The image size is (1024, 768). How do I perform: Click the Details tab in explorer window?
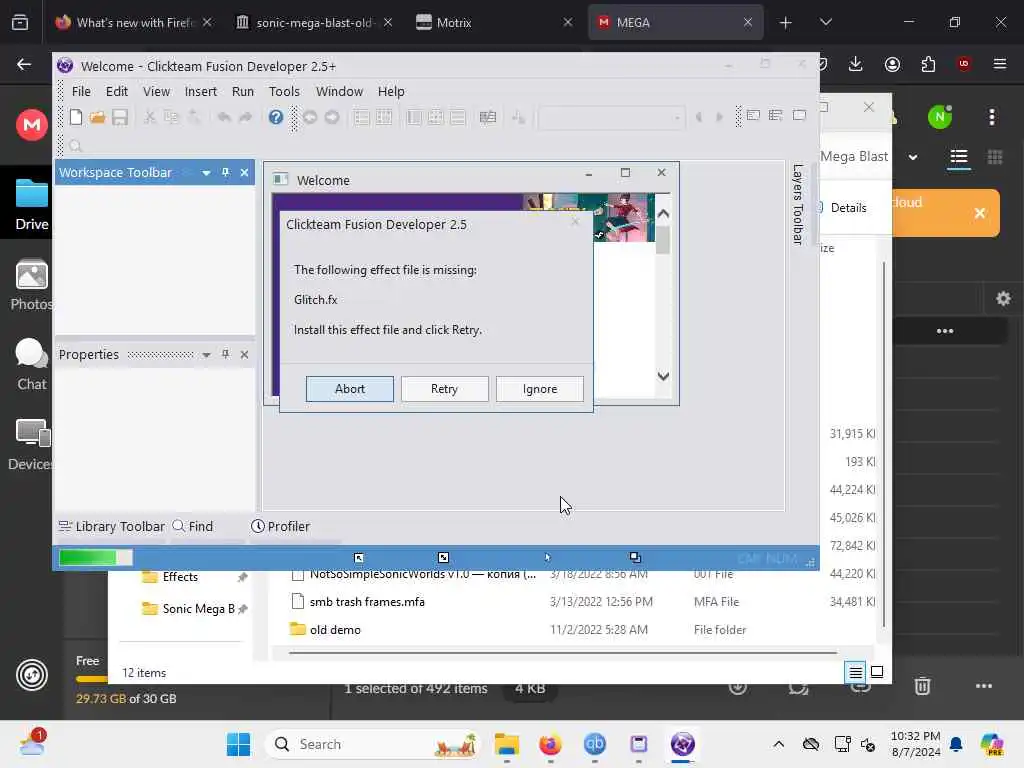click(848, 208)
